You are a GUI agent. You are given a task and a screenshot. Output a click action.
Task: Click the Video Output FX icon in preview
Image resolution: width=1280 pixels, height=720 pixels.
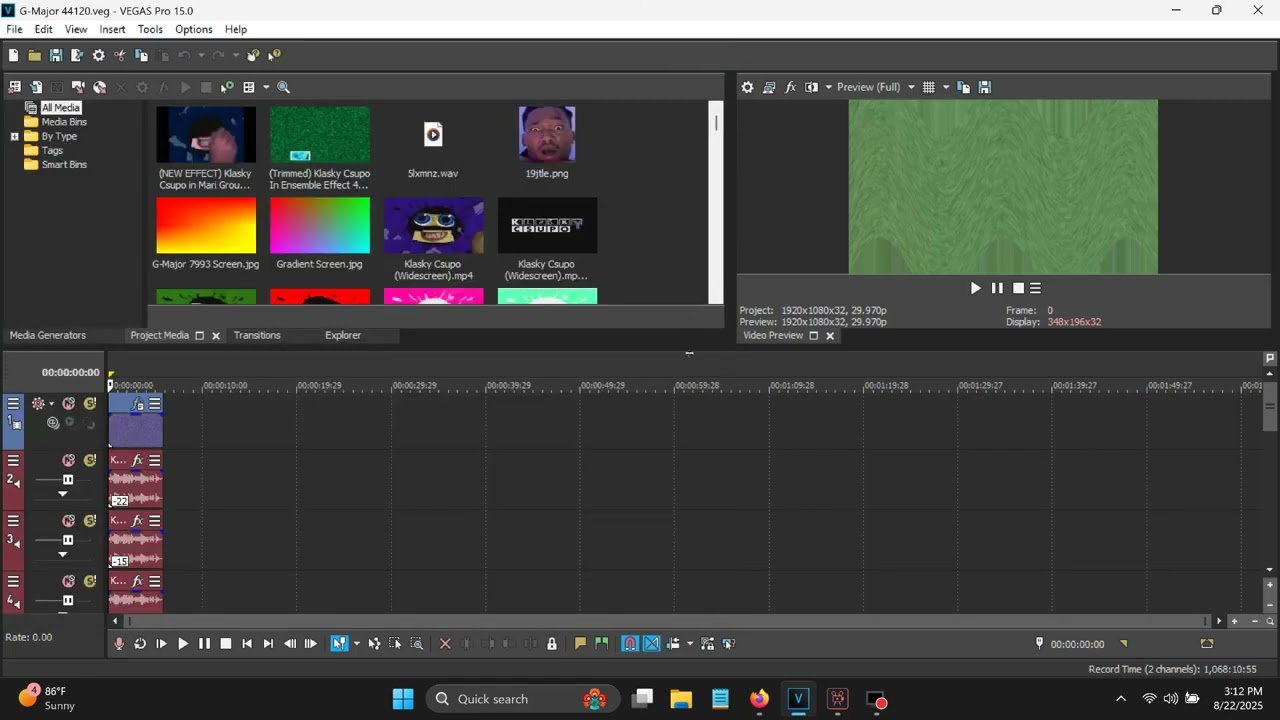[x=790, y=87]
